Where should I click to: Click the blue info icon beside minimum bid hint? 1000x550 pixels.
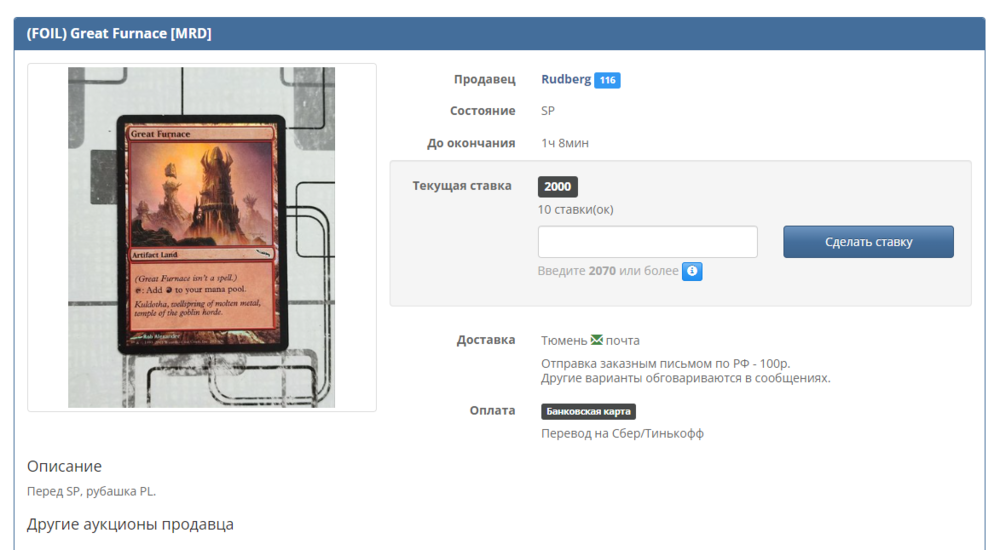pyautogui.click(x=692, y=271)
